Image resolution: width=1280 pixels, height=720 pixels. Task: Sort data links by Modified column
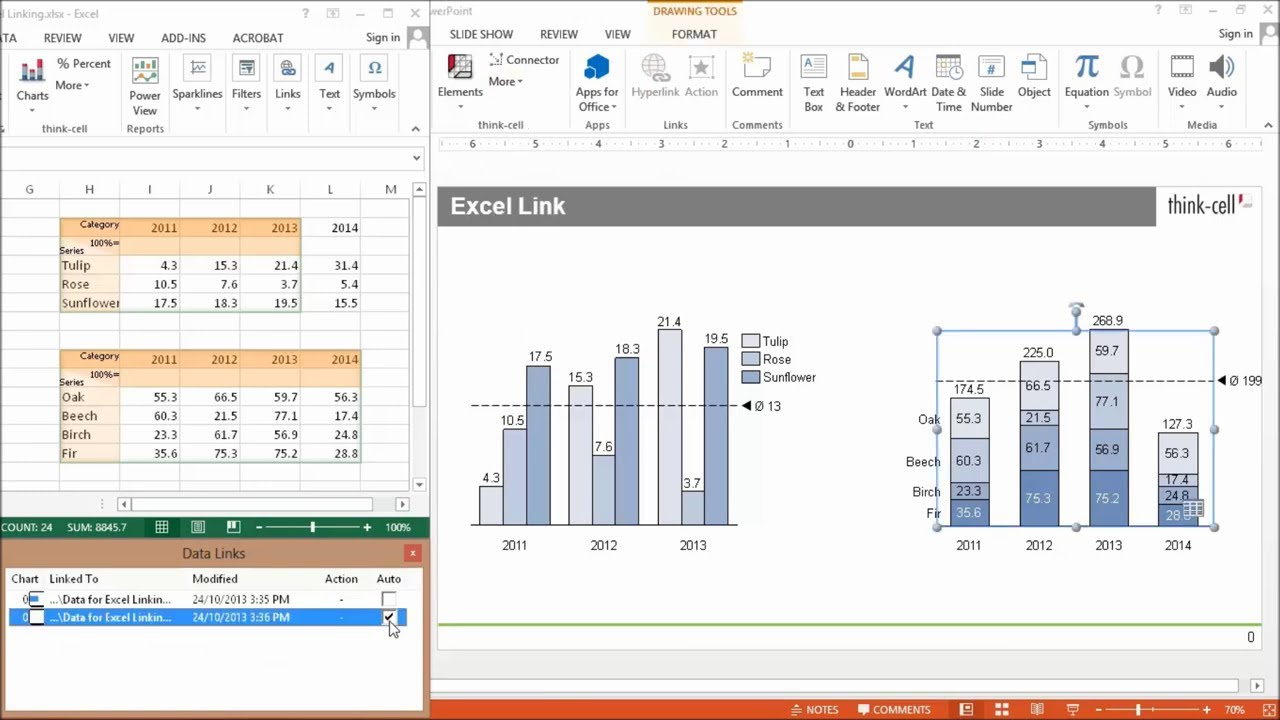tap(215, 579)
